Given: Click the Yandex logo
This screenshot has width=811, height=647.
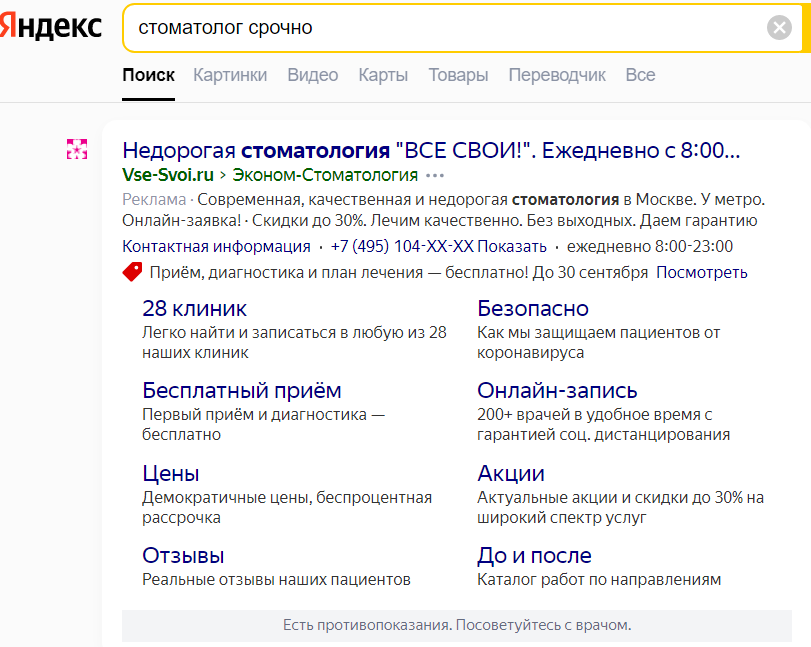Looking at the screenshot, I should pyautogui.click(x=51, y=26).
